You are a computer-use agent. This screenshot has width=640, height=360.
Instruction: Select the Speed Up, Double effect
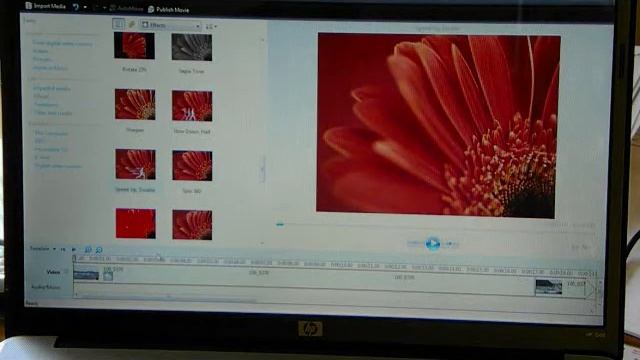[136, 164]
